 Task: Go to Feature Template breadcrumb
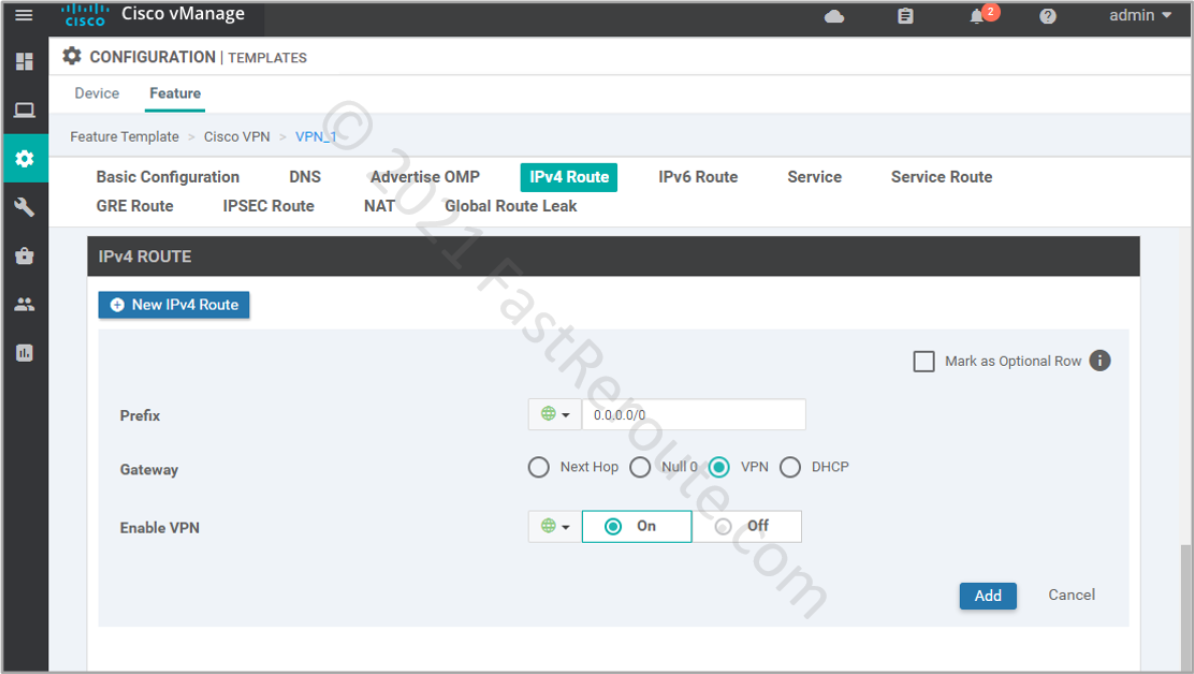point(124,136)
